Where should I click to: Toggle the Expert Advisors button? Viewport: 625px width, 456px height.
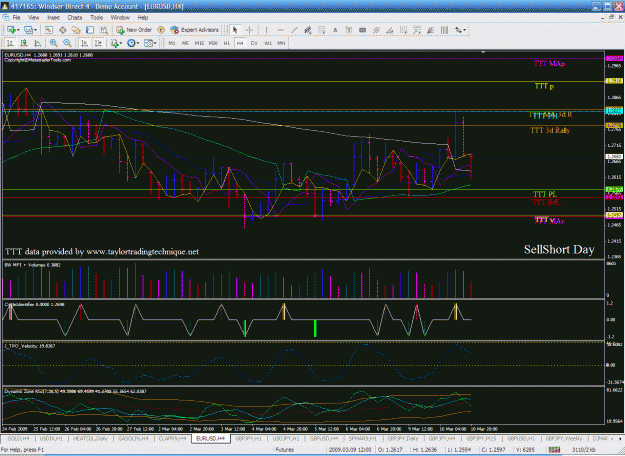[195, 30]
